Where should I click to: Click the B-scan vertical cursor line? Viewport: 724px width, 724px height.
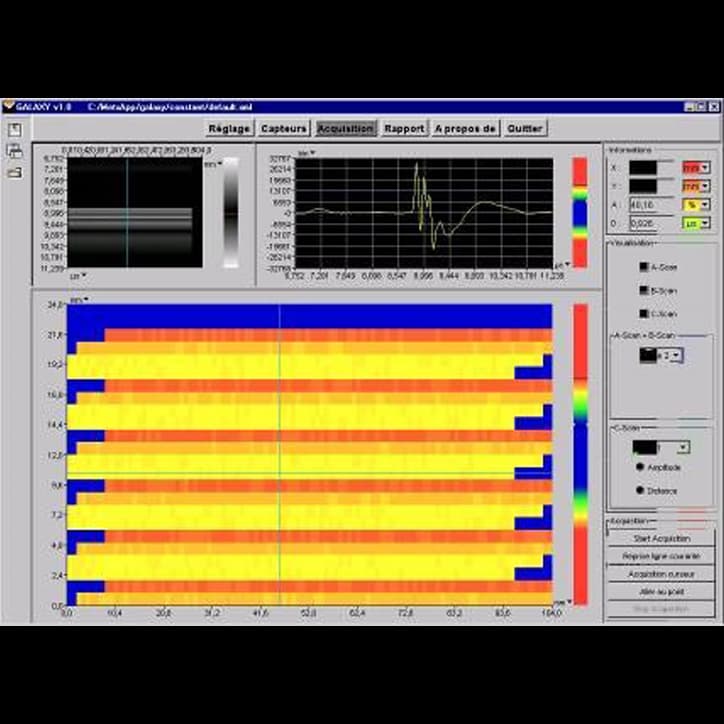[x=127, y=212]
